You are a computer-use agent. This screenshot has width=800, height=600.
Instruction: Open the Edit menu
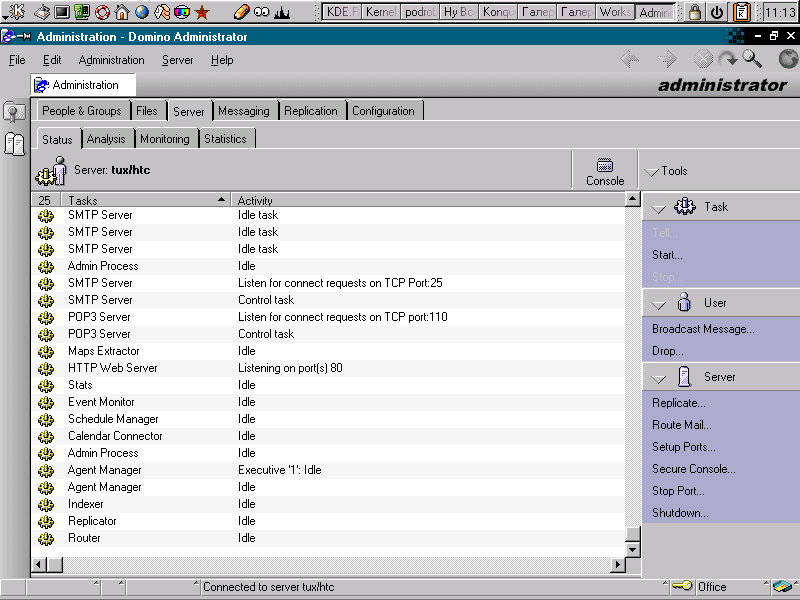click(x=52, y=60)
